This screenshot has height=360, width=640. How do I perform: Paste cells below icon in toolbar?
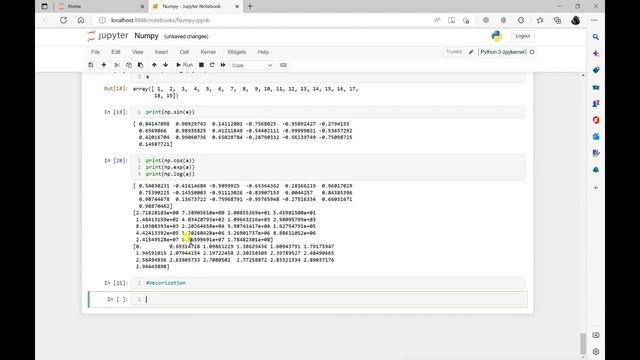pos(140,65)
